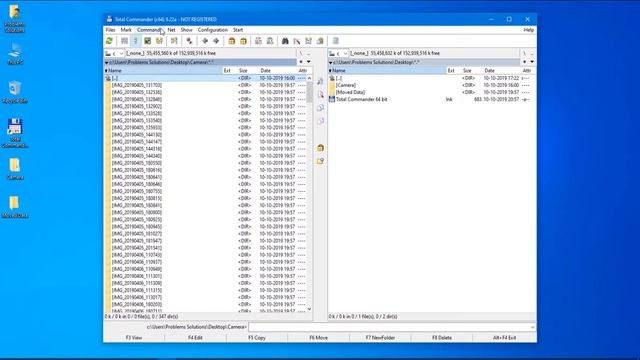Go to root in right panel
This screenshot has width=640, height=360.
(524, 53)
